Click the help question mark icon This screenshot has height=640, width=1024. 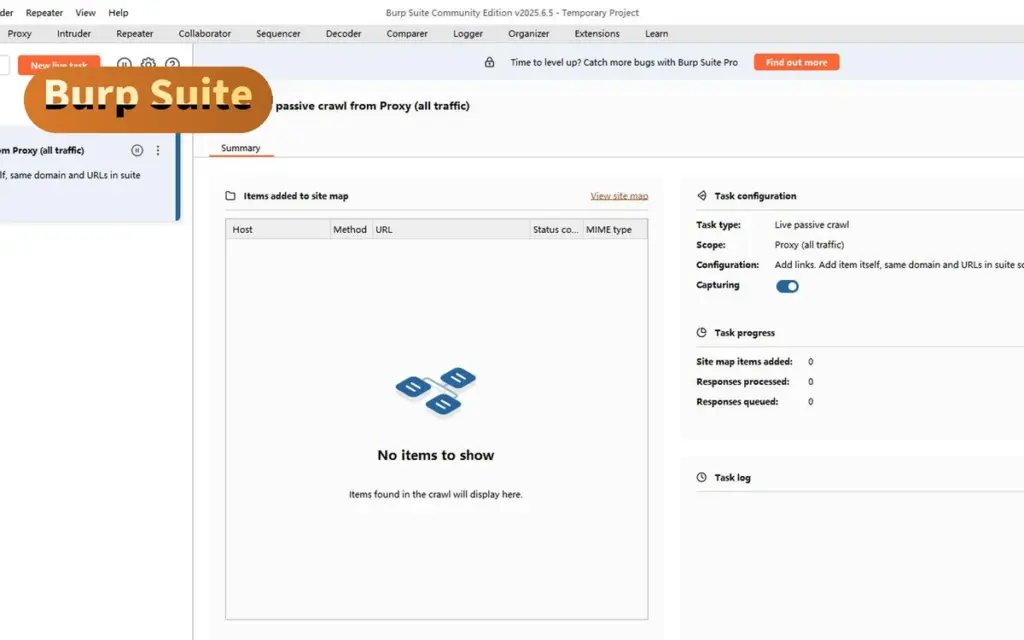click(172, 63)
